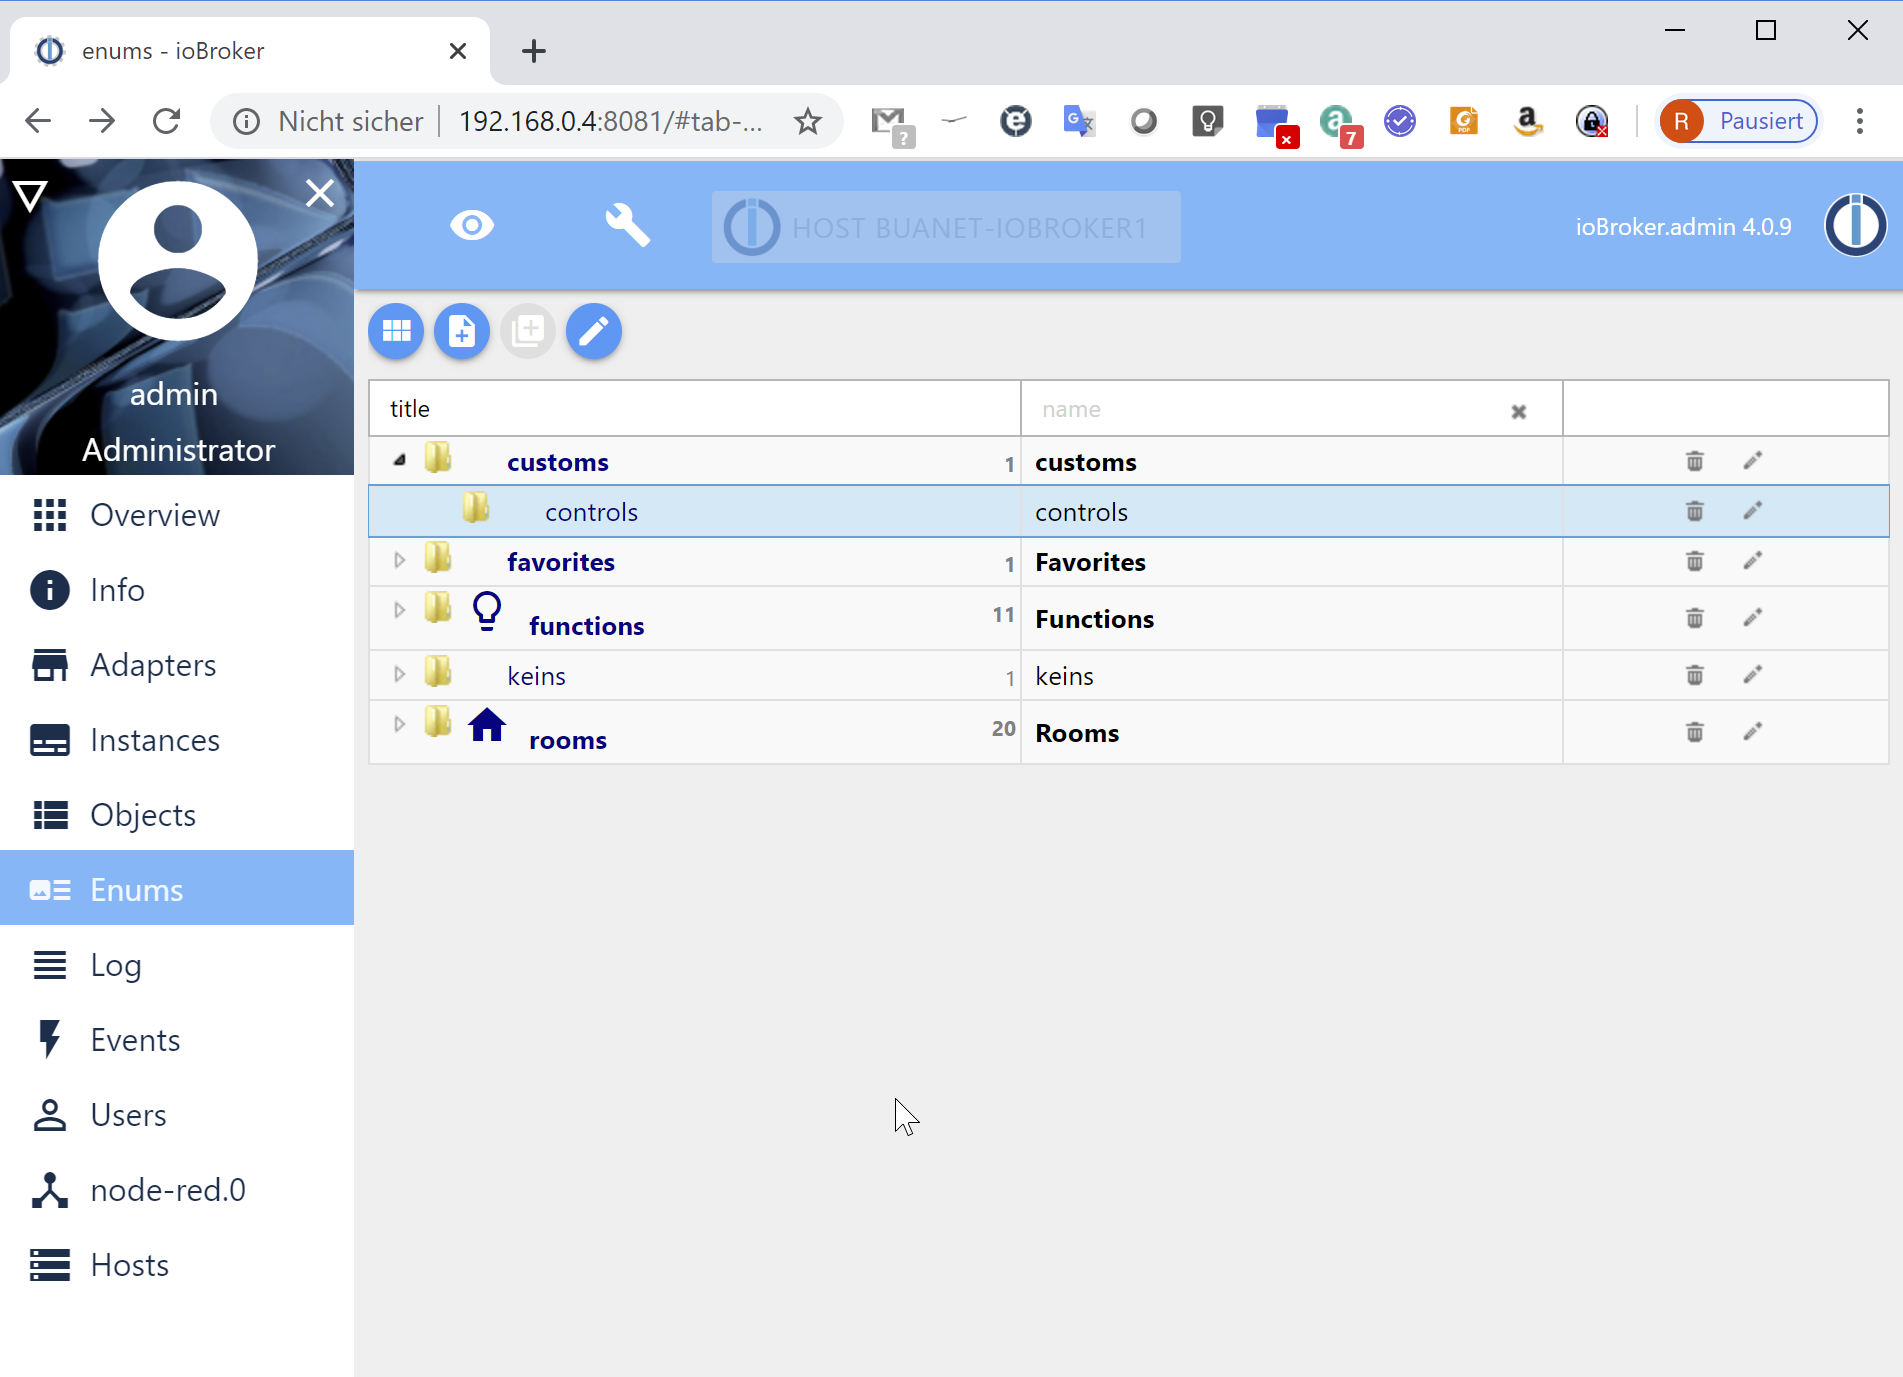Delete the keins enum using its trash icon
The width and height of the screenshot is (1903, 1377).
click(x=1693, y=675)
